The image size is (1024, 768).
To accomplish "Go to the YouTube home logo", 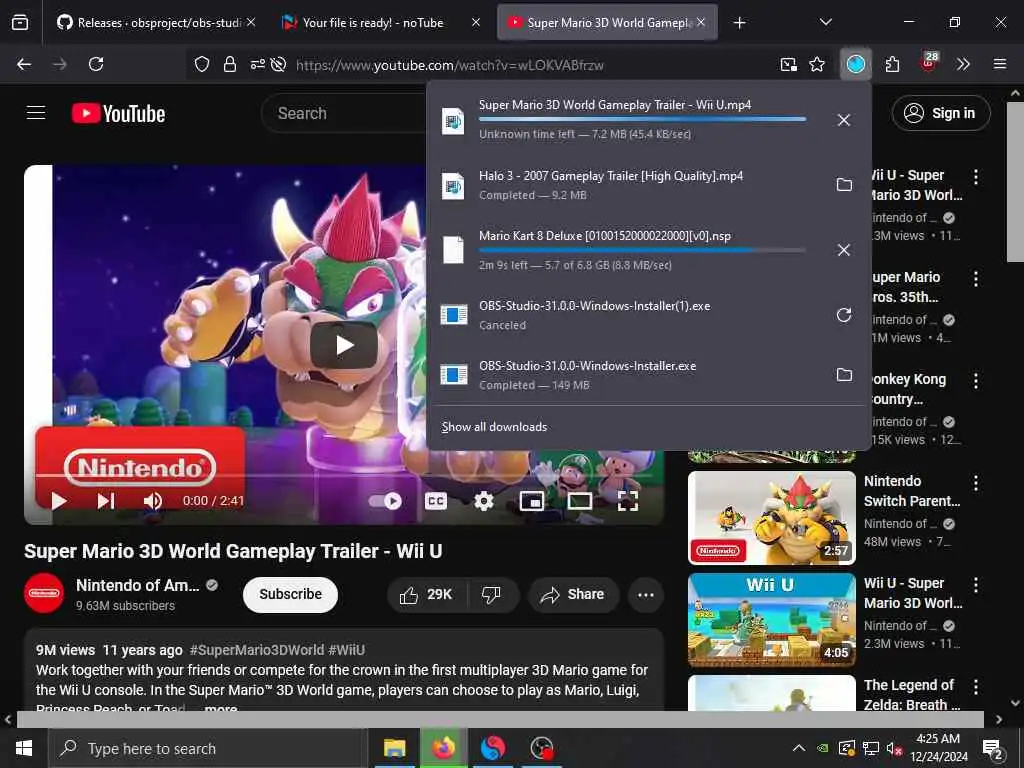I will tap(119, 114).
